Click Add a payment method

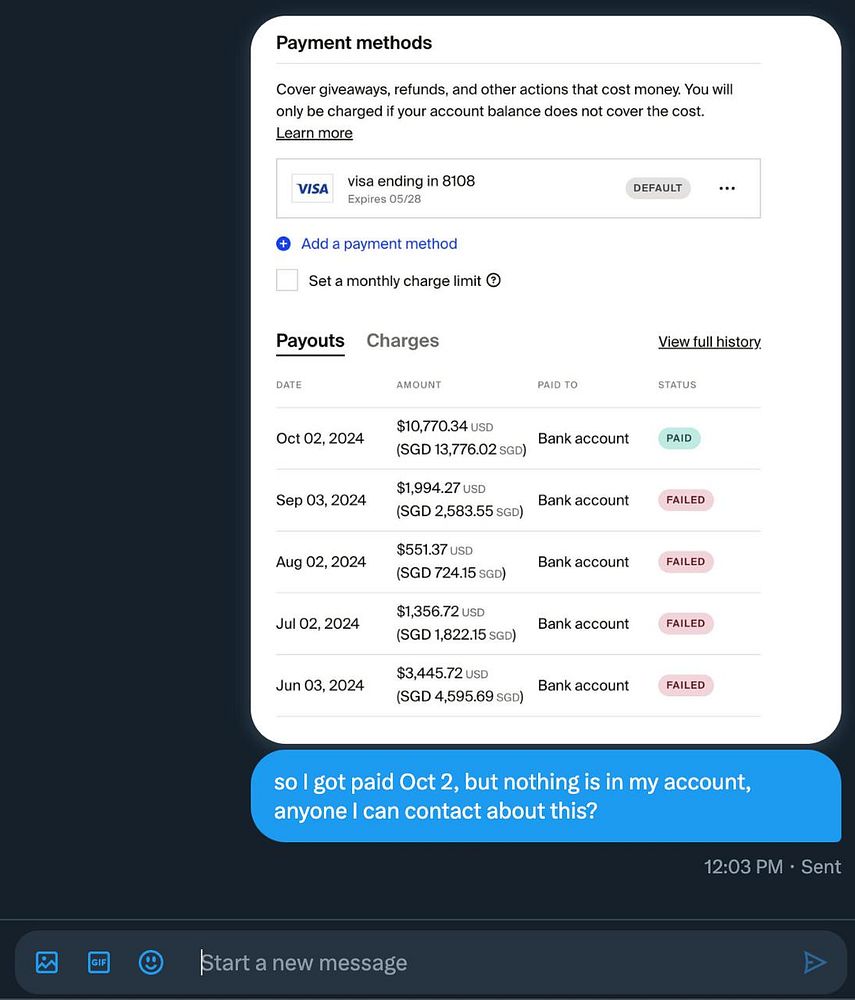point(379,244)
